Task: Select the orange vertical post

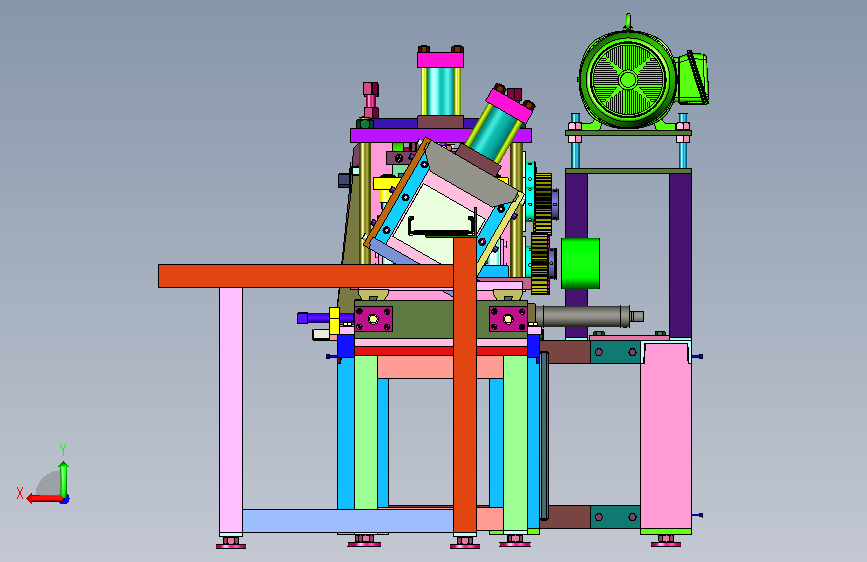Action: (x=465, y=385)
